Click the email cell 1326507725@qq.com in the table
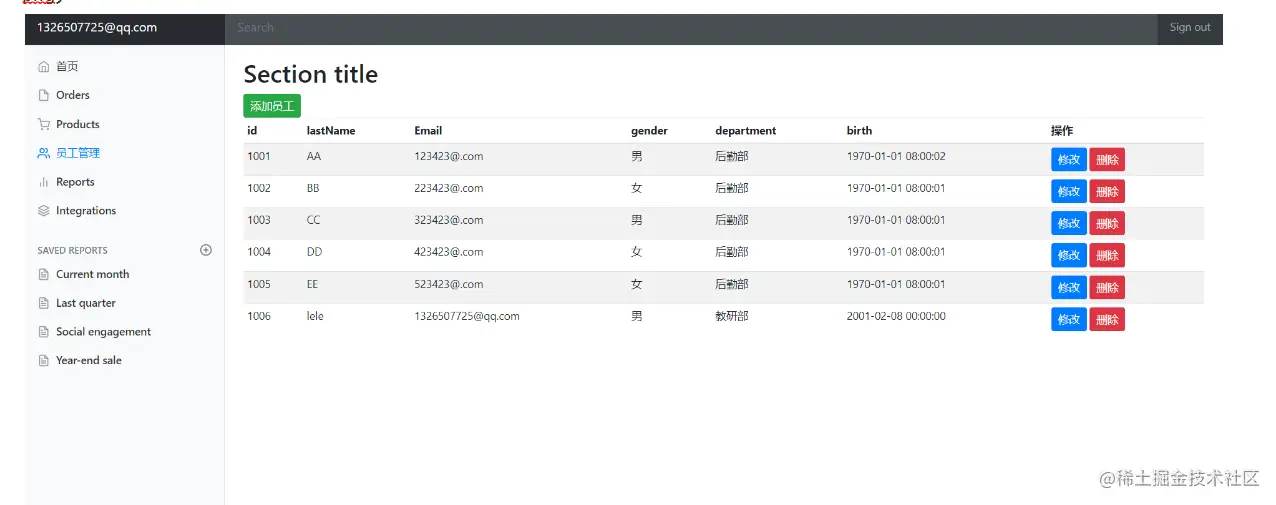1276x505 pixels. tap(467, 317)
